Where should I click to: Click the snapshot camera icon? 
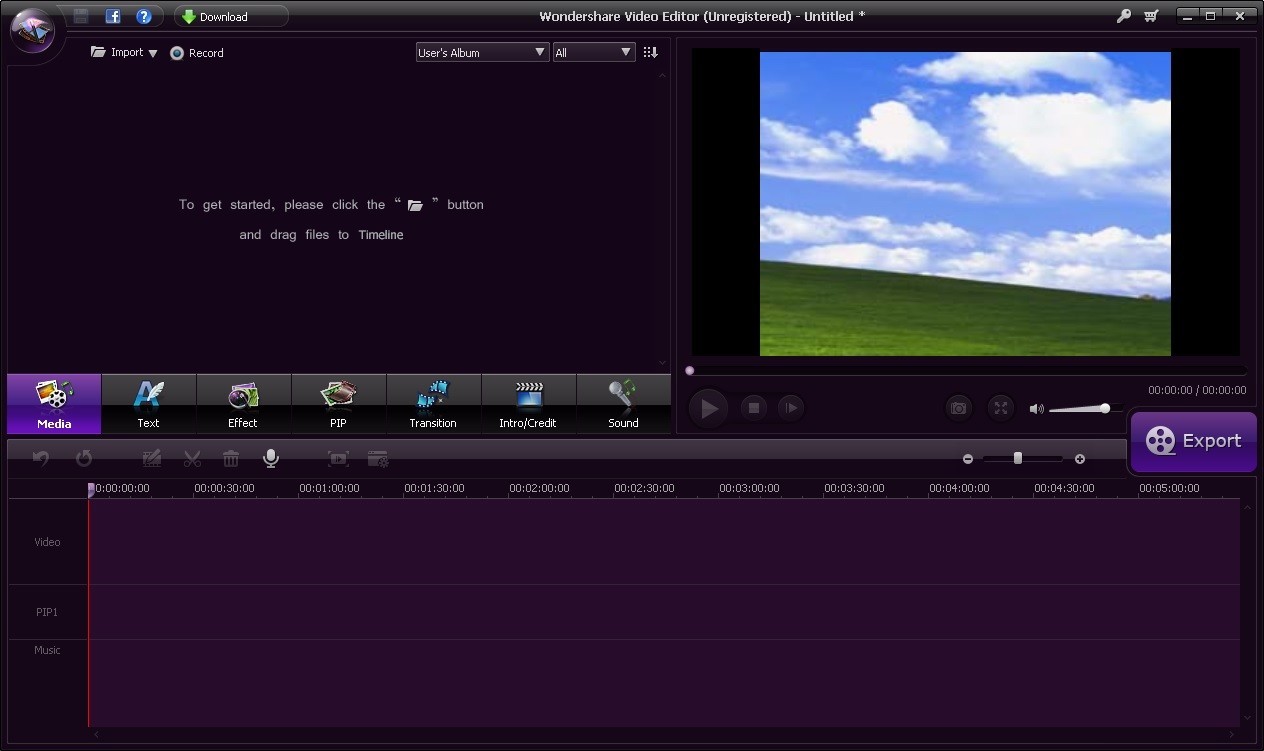point(958,408)
